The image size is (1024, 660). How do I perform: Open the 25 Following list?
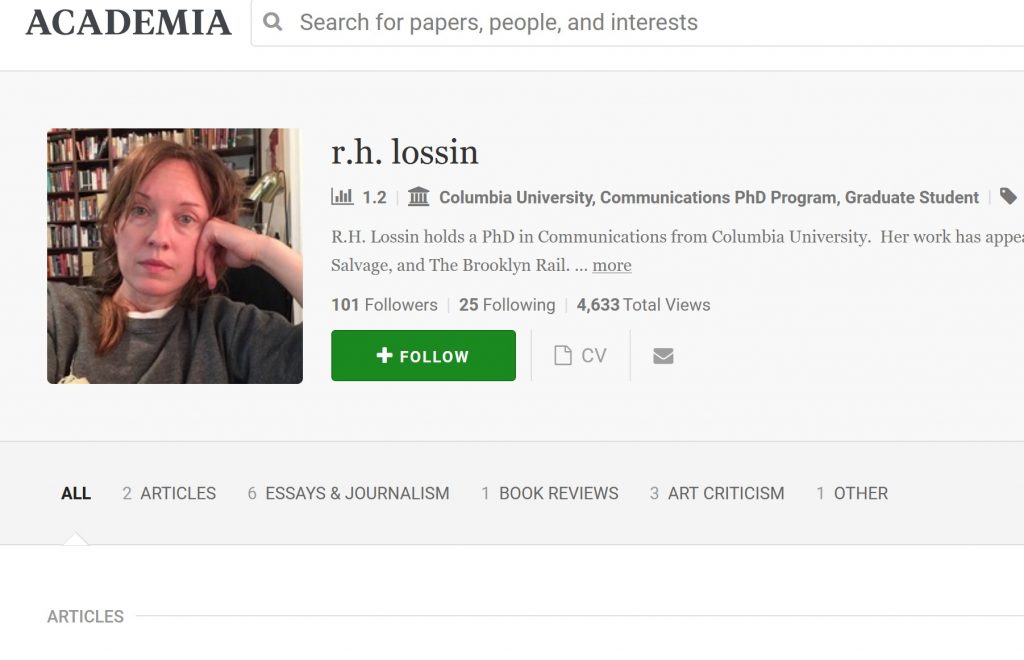tap(507, 305)
